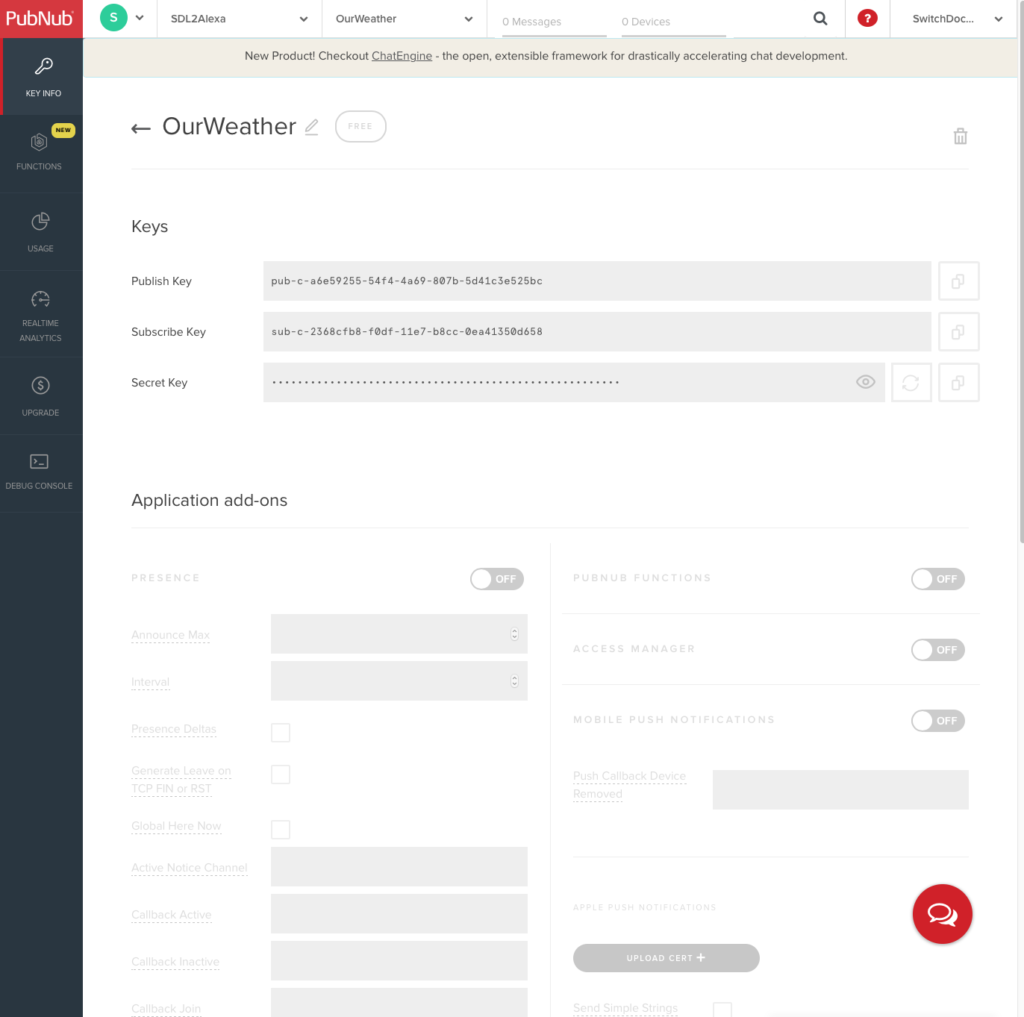Click the Publish Key field
The width and height of the screenshot is (1024, 1017).
click(x=597, y=281)
